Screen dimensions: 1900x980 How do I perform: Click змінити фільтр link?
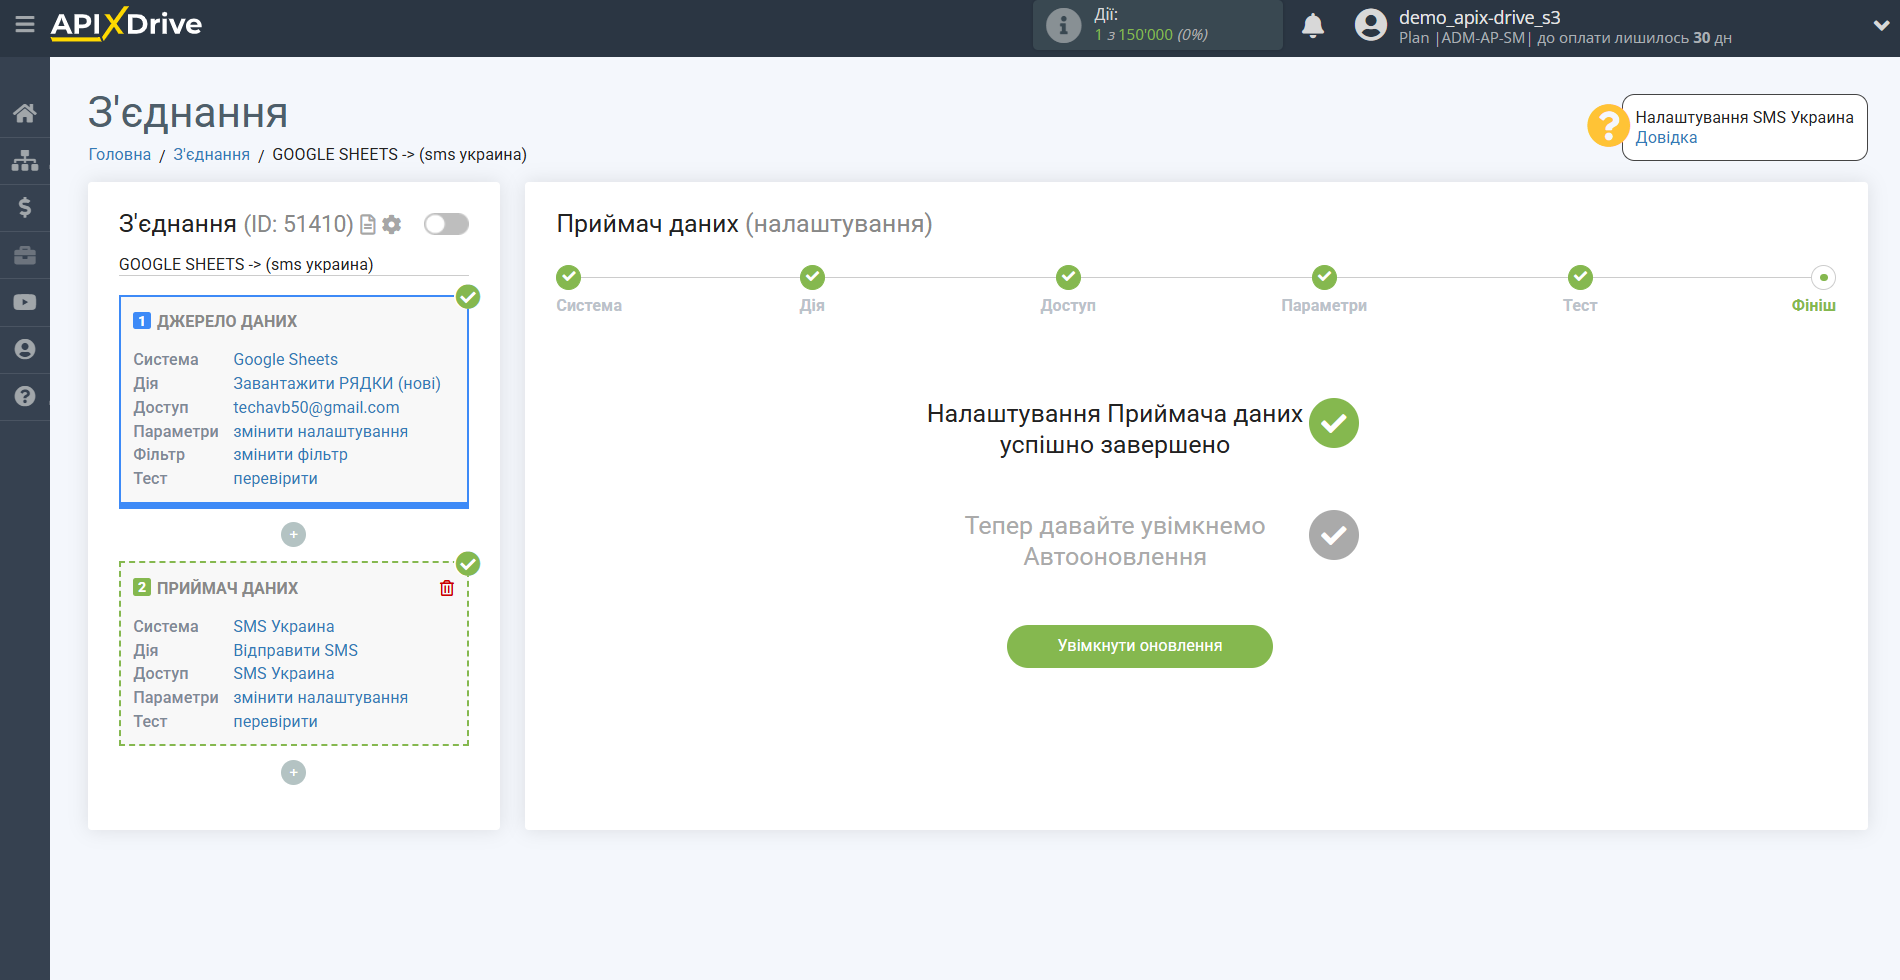coord(291,454)
